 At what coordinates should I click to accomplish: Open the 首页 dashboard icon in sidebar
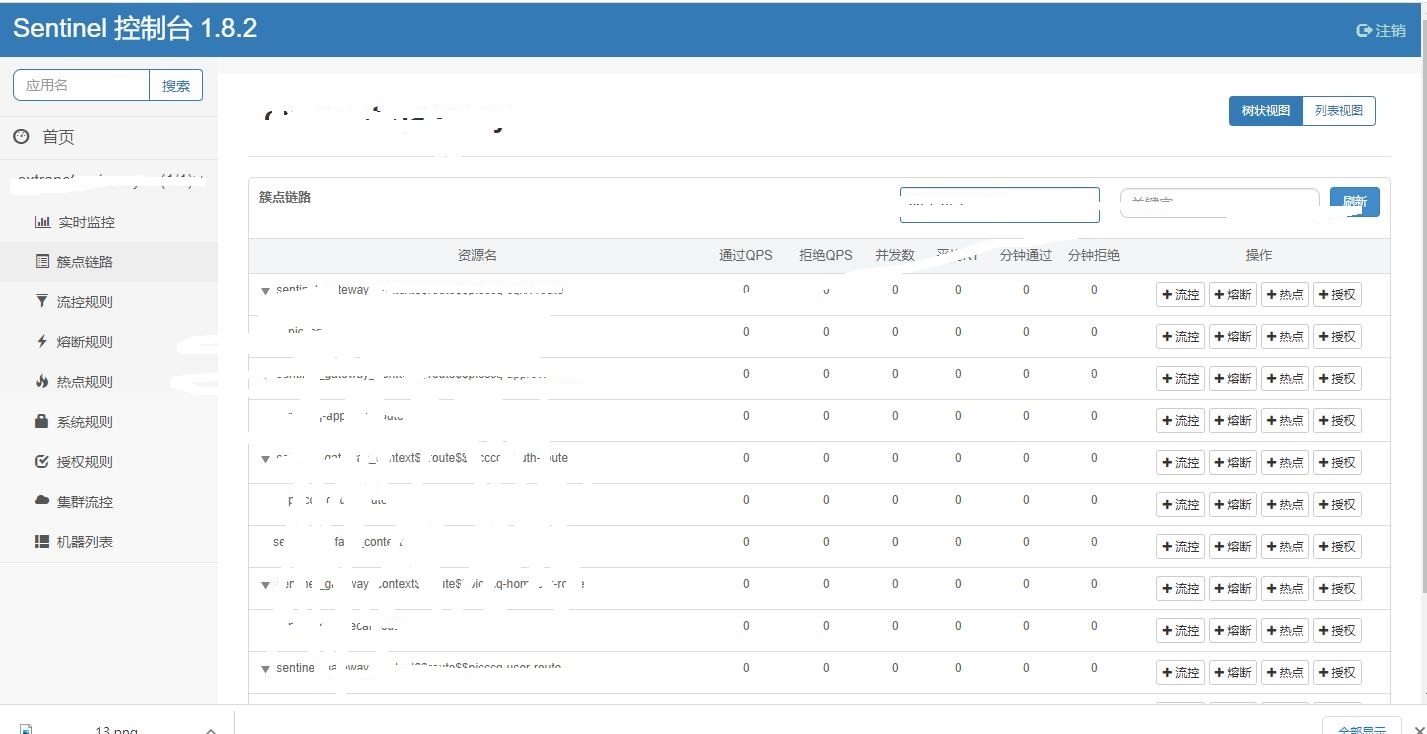coord(21,137)
